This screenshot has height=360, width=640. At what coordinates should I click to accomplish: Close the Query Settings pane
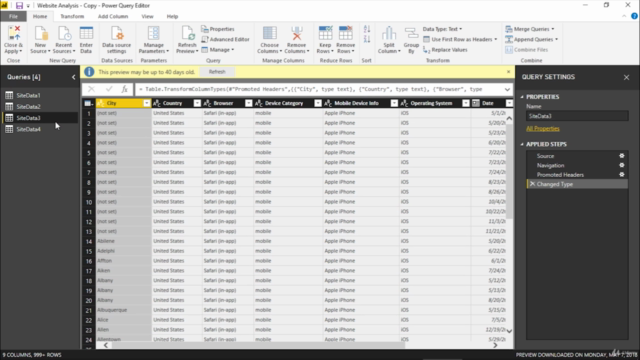pos(627,77)
